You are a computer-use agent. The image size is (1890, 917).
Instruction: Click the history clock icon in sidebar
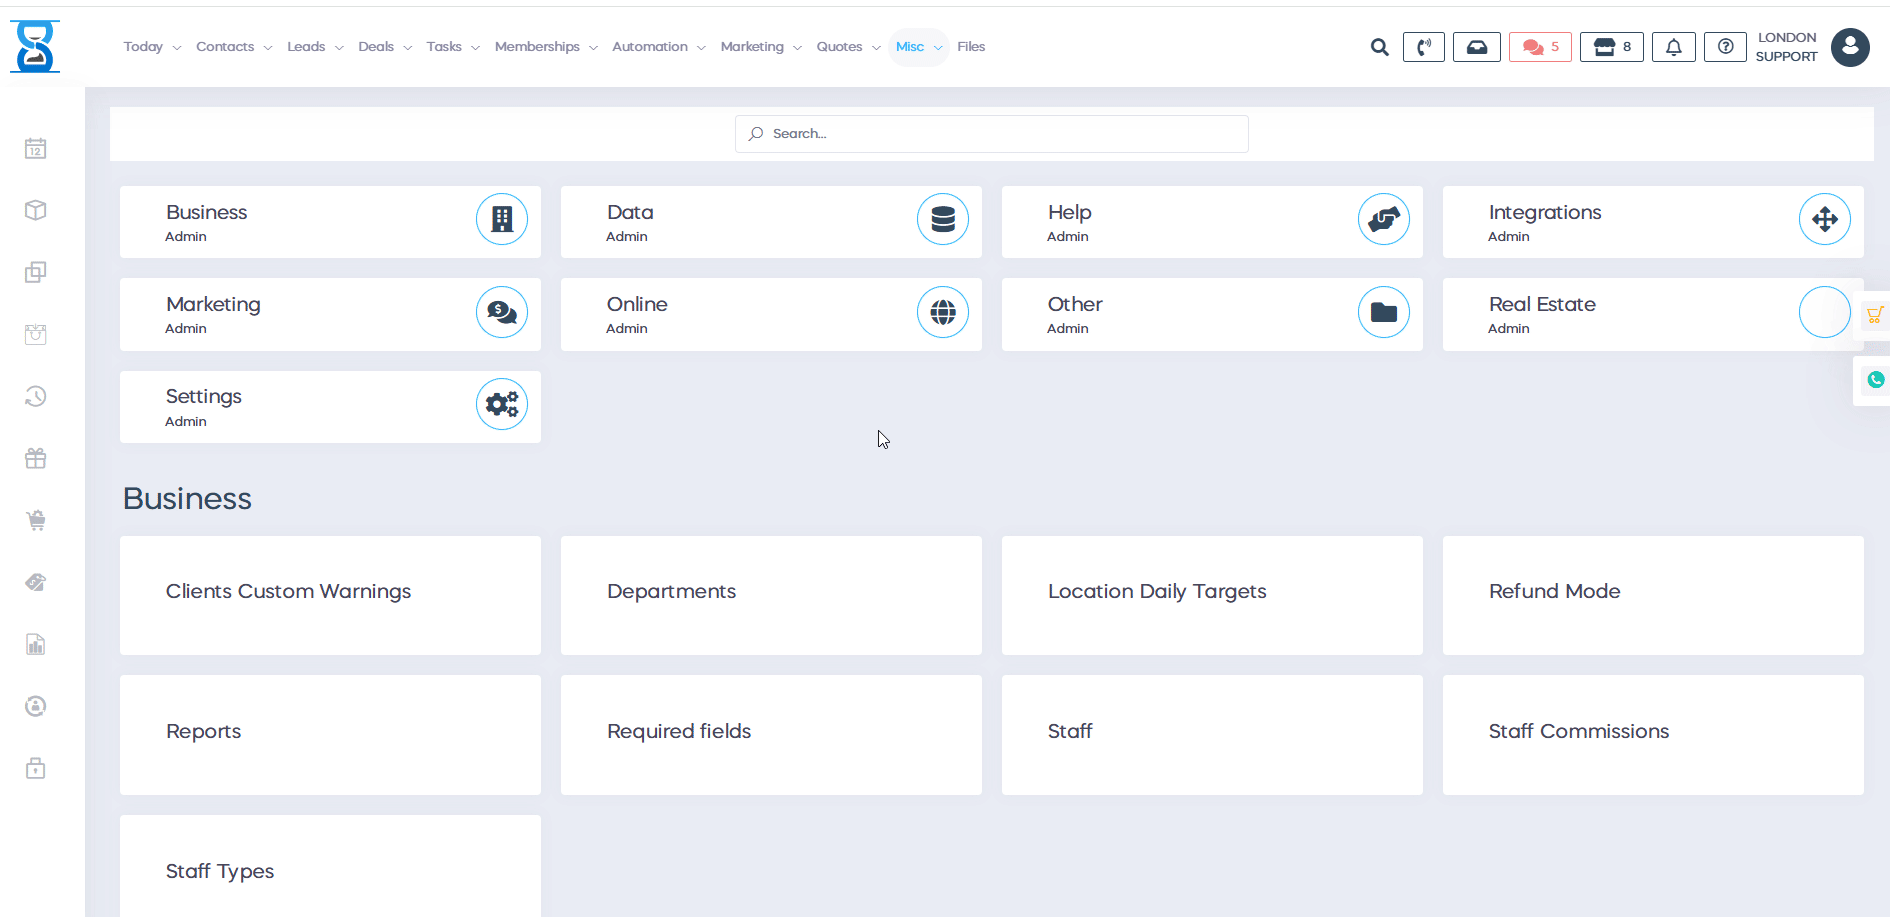point(36,397)
